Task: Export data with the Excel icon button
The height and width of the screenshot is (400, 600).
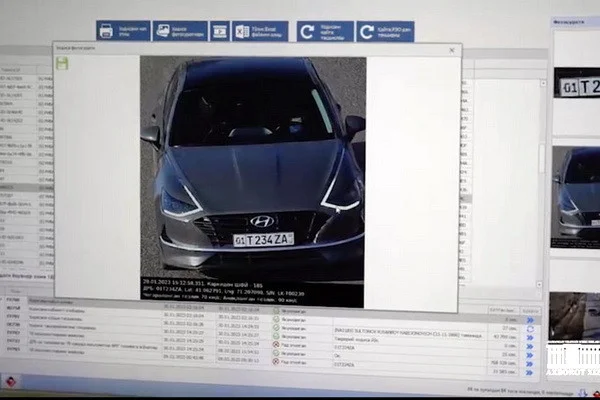Action: [x=260, y=31]
